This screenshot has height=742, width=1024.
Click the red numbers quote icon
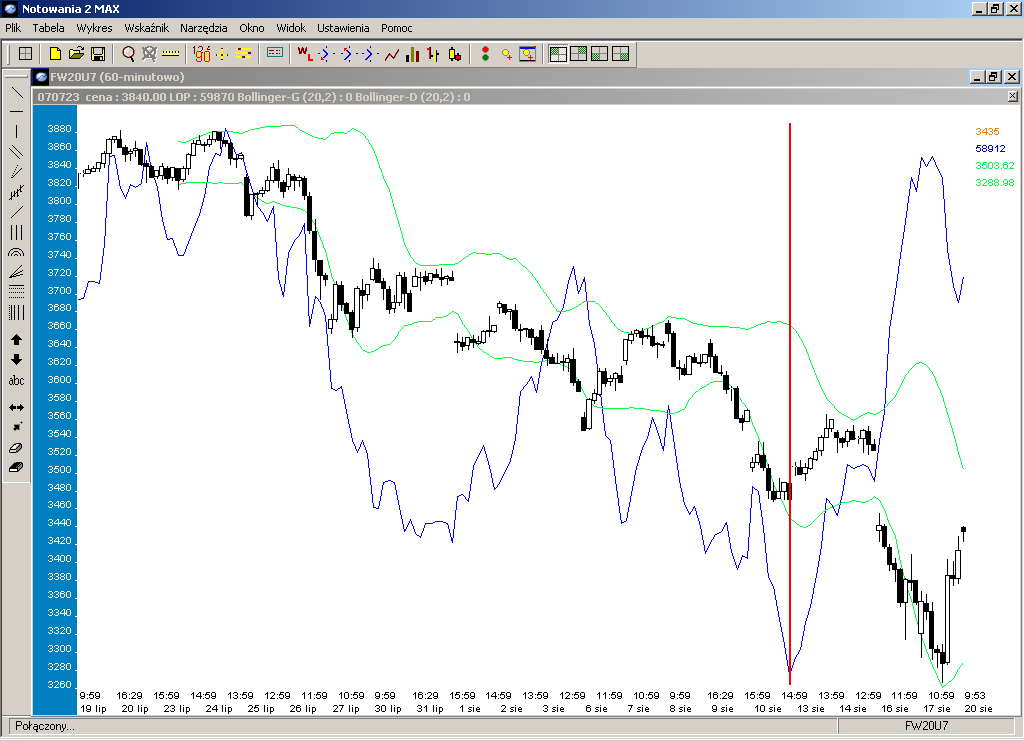[201, 54]
